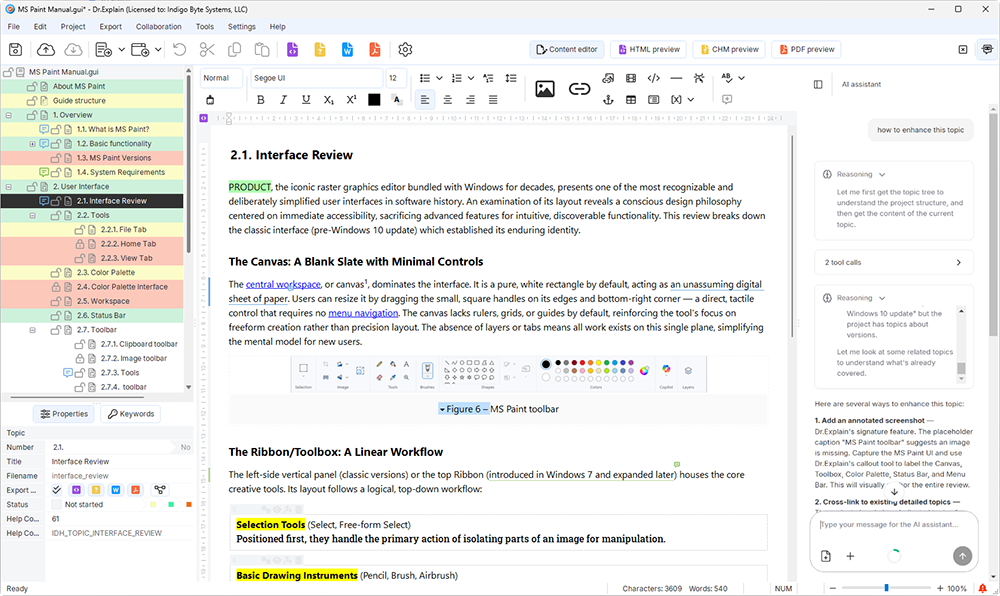Apply Superscript formatting
Viewport: 1000px width, 596px height.
tap(351, 99)
